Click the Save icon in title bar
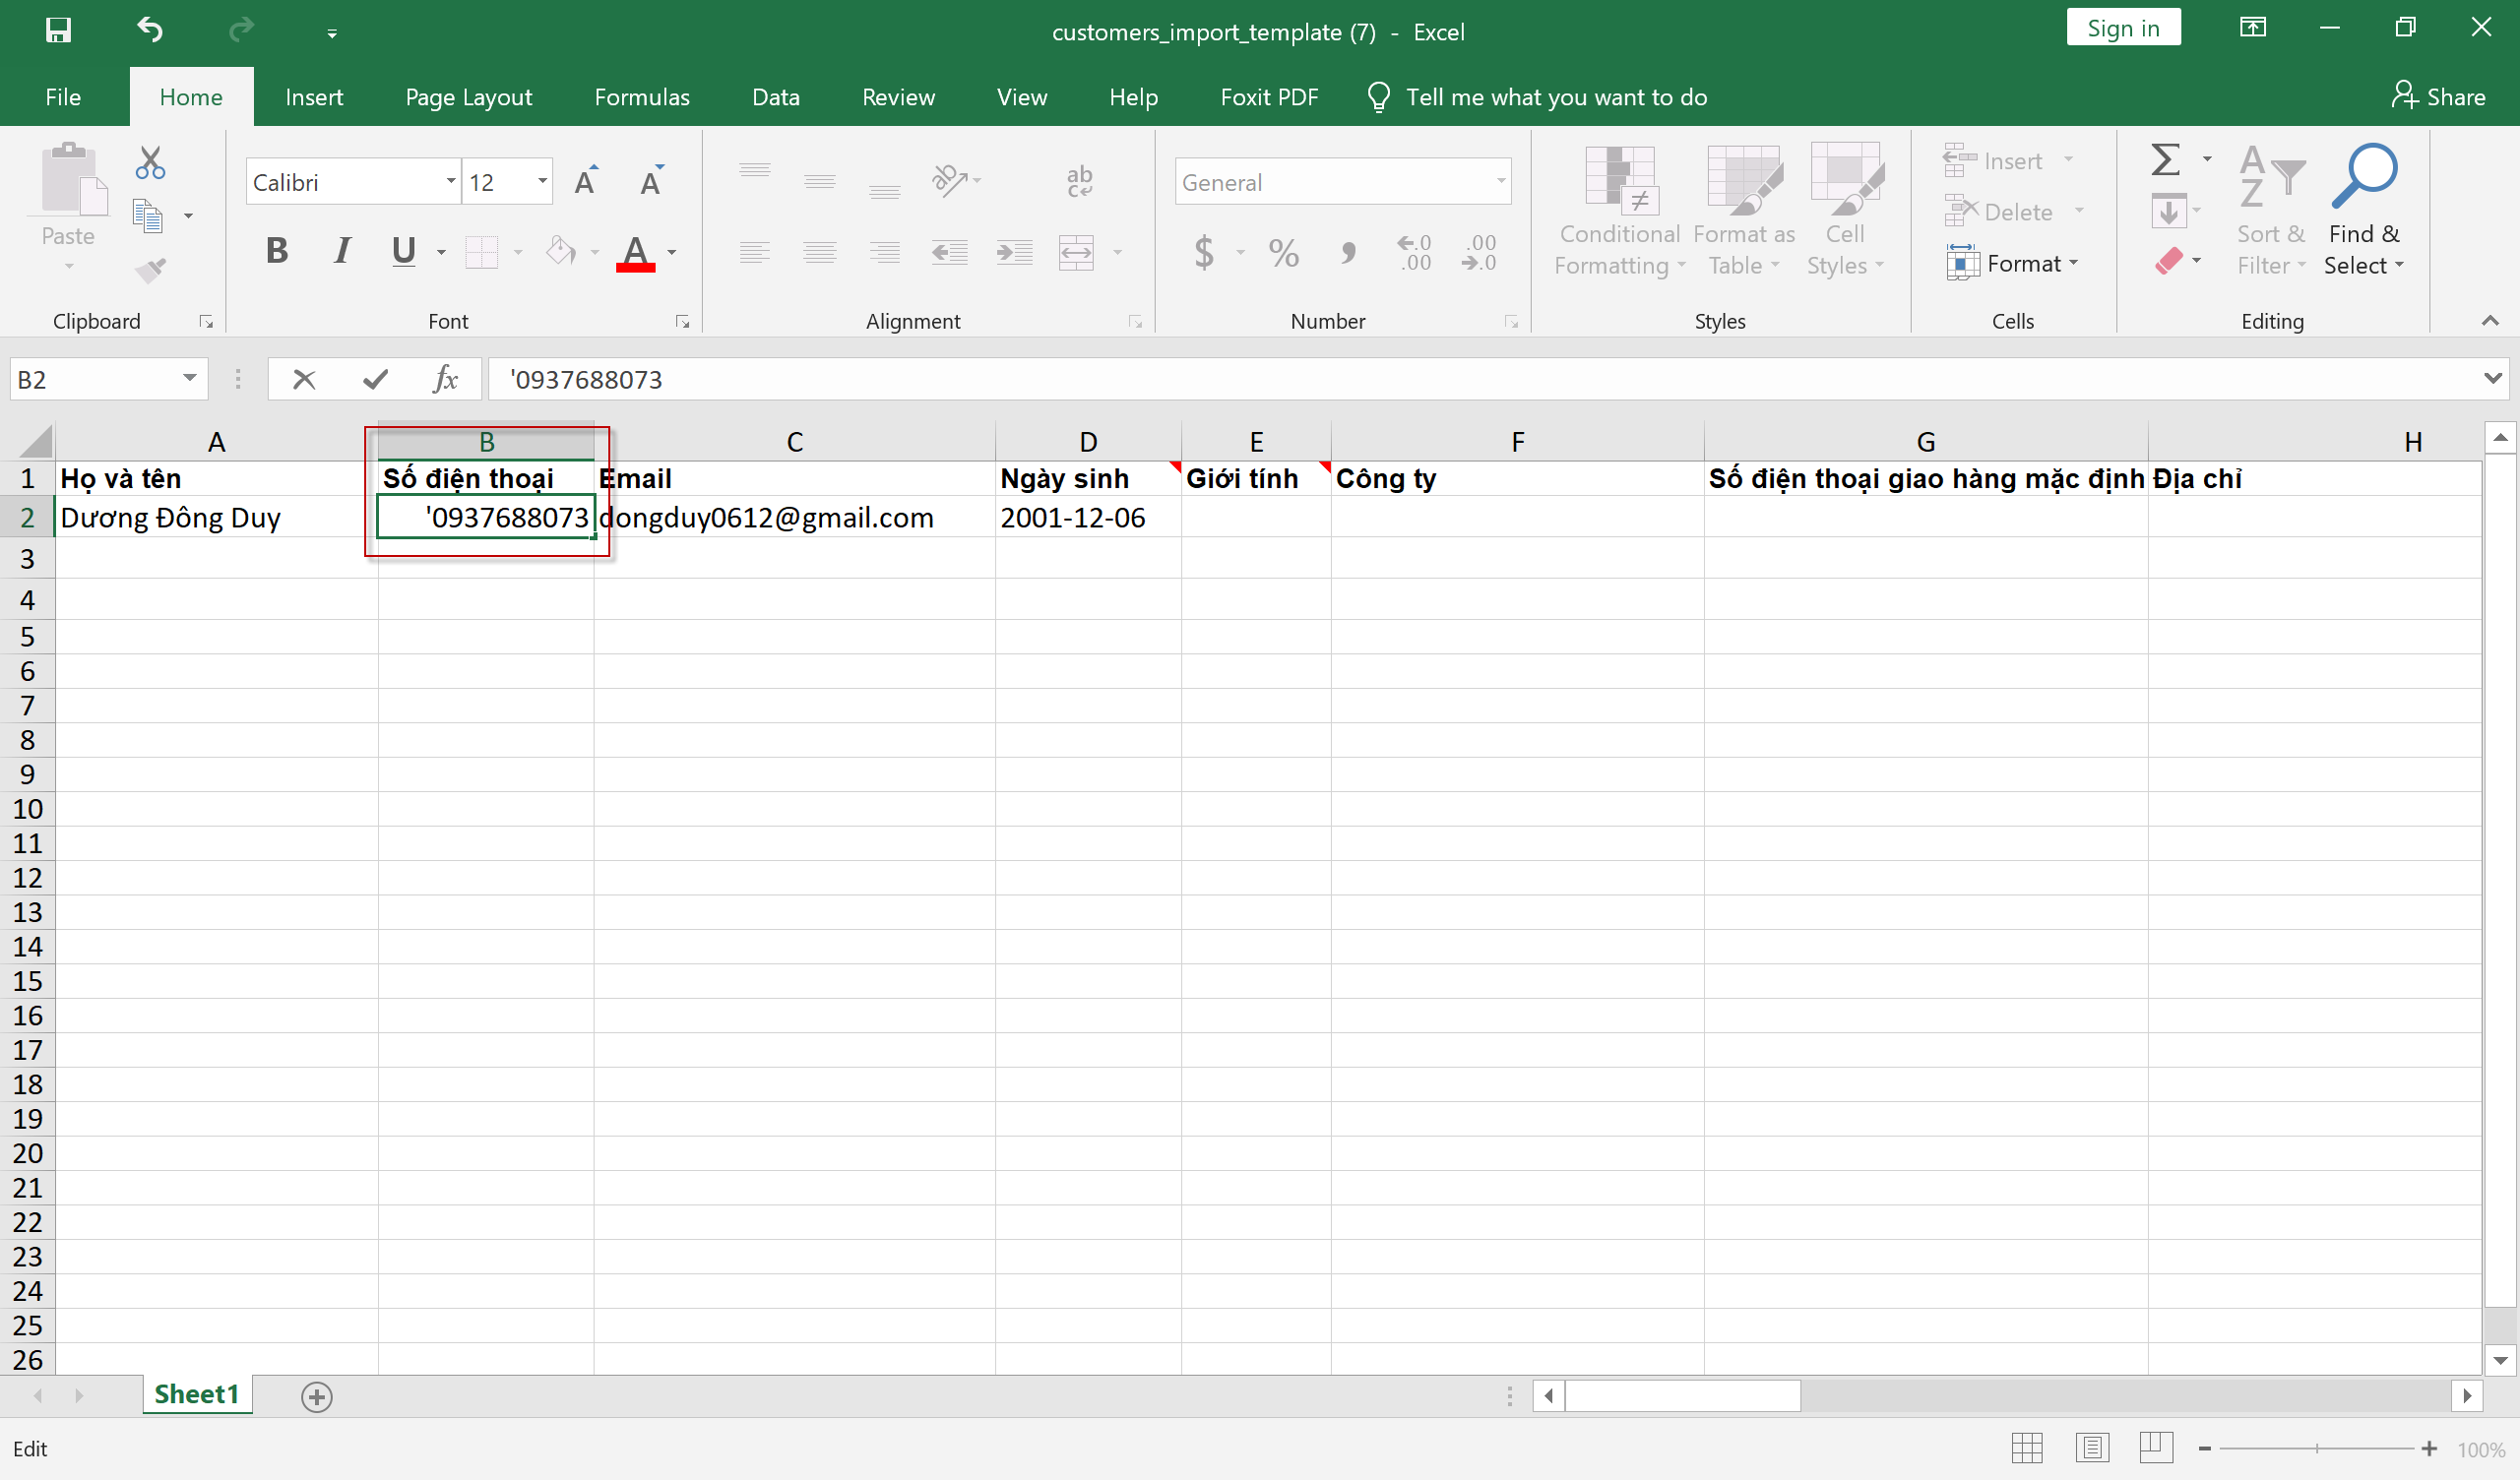Image resolution: width=2520 pixels, height=1480 pixels. (x=58, y=30)
